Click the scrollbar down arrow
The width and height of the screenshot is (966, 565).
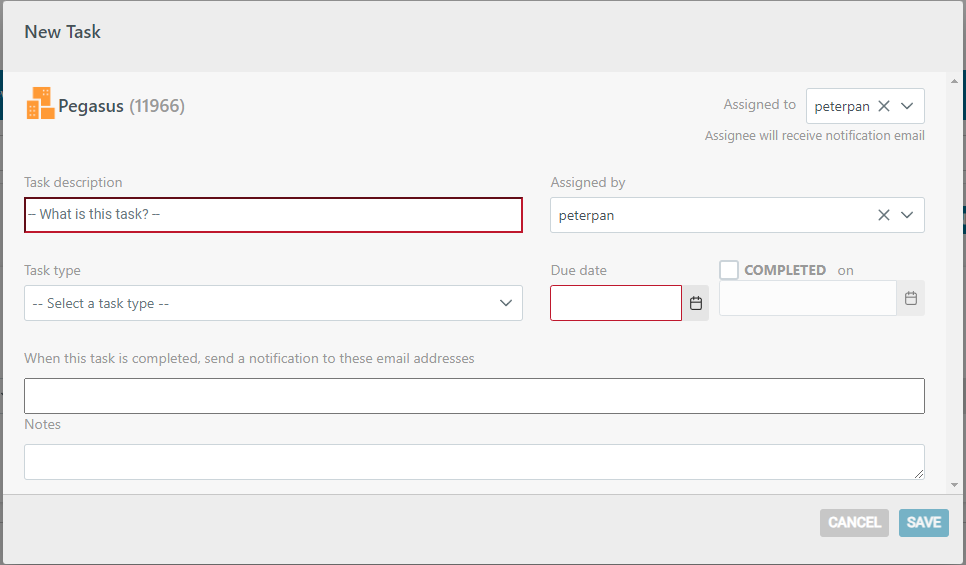[x=954, y=485]
